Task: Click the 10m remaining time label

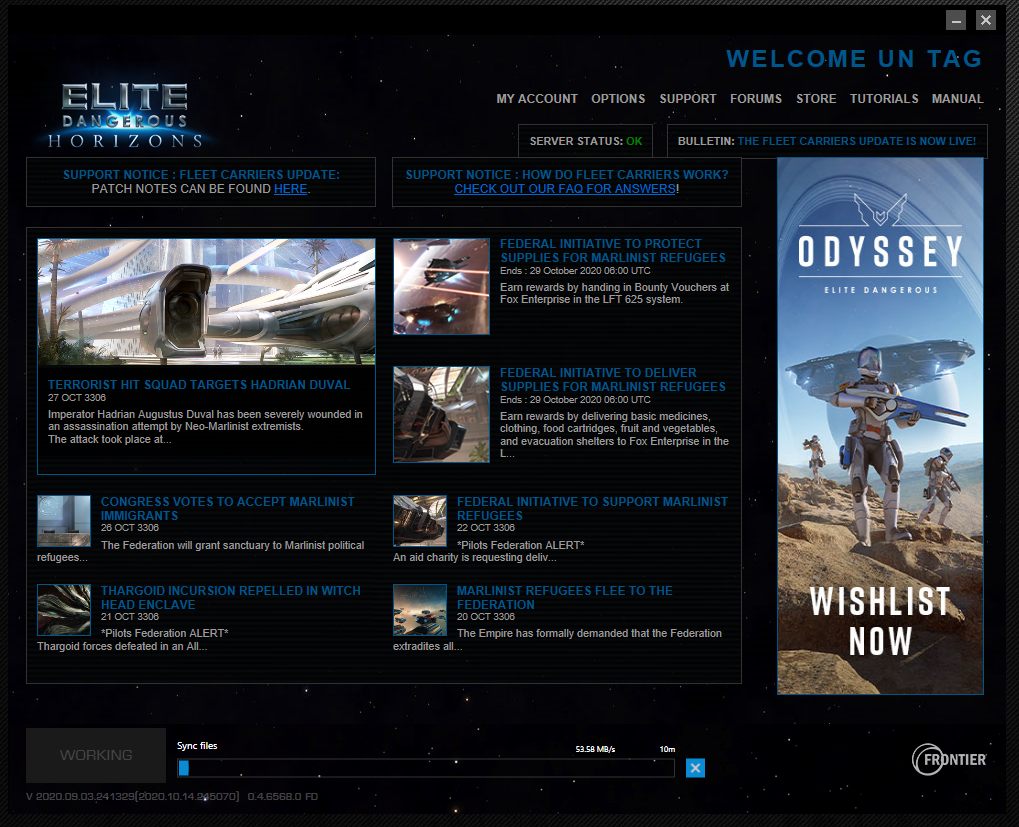Action: click(667, 749)
